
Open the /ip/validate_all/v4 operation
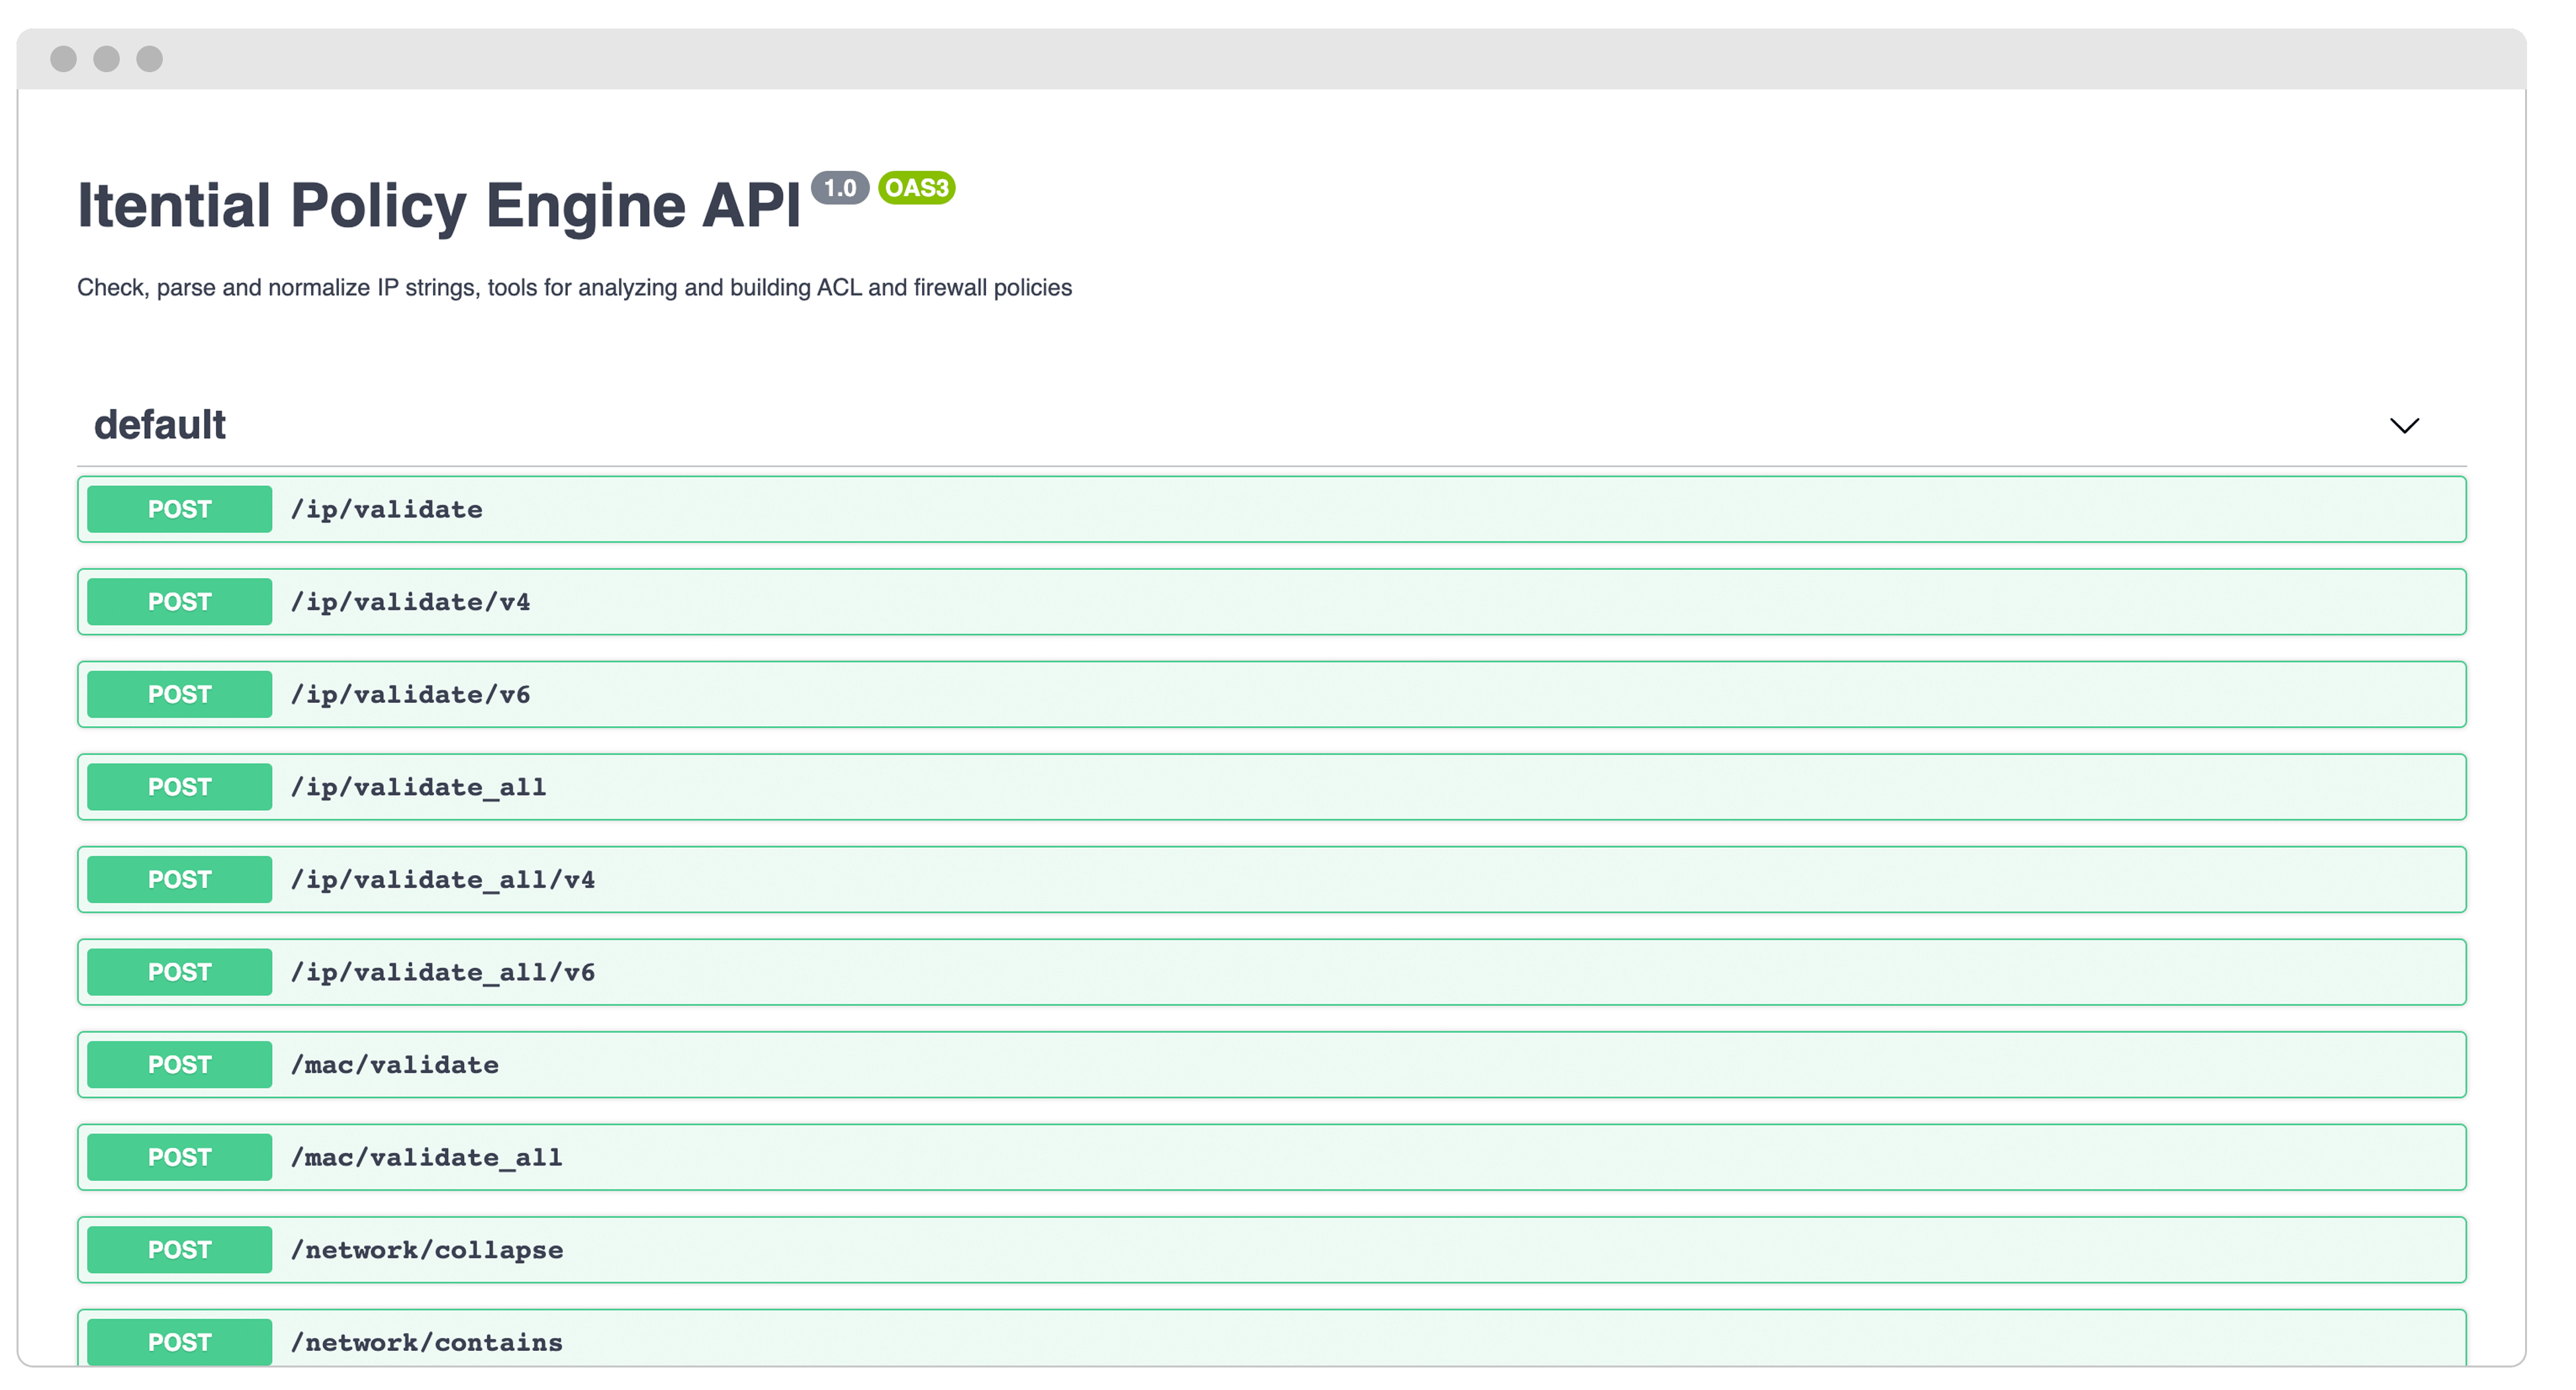pyautogui.click(x=1271, y=879)
